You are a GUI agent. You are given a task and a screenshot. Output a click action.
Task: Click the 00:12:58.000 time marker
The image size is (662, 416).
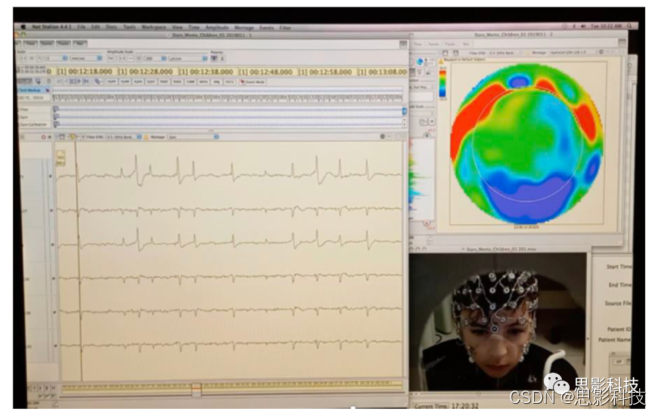click(x=325, y=72)
